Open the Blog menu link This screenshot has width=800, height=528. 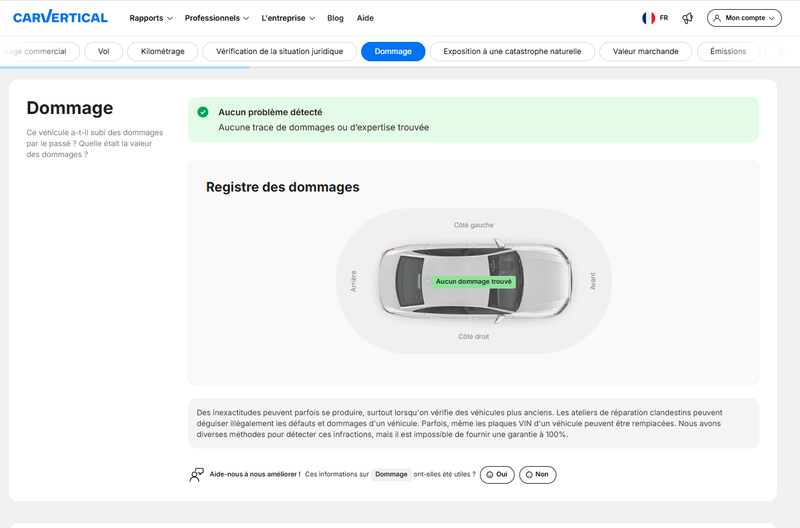[x=335, y=18]
